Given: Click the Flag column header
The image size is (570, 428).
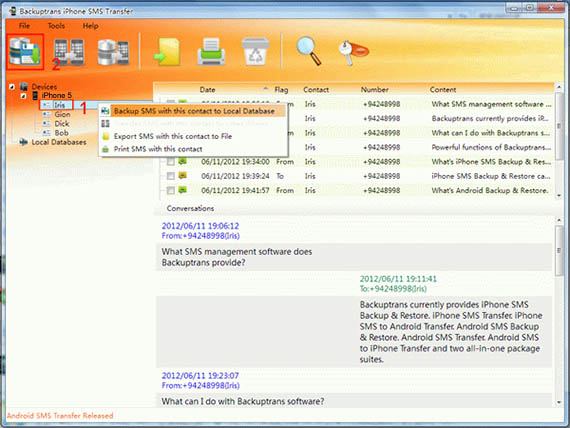Looking at the screenshot, I should (281, 89).
